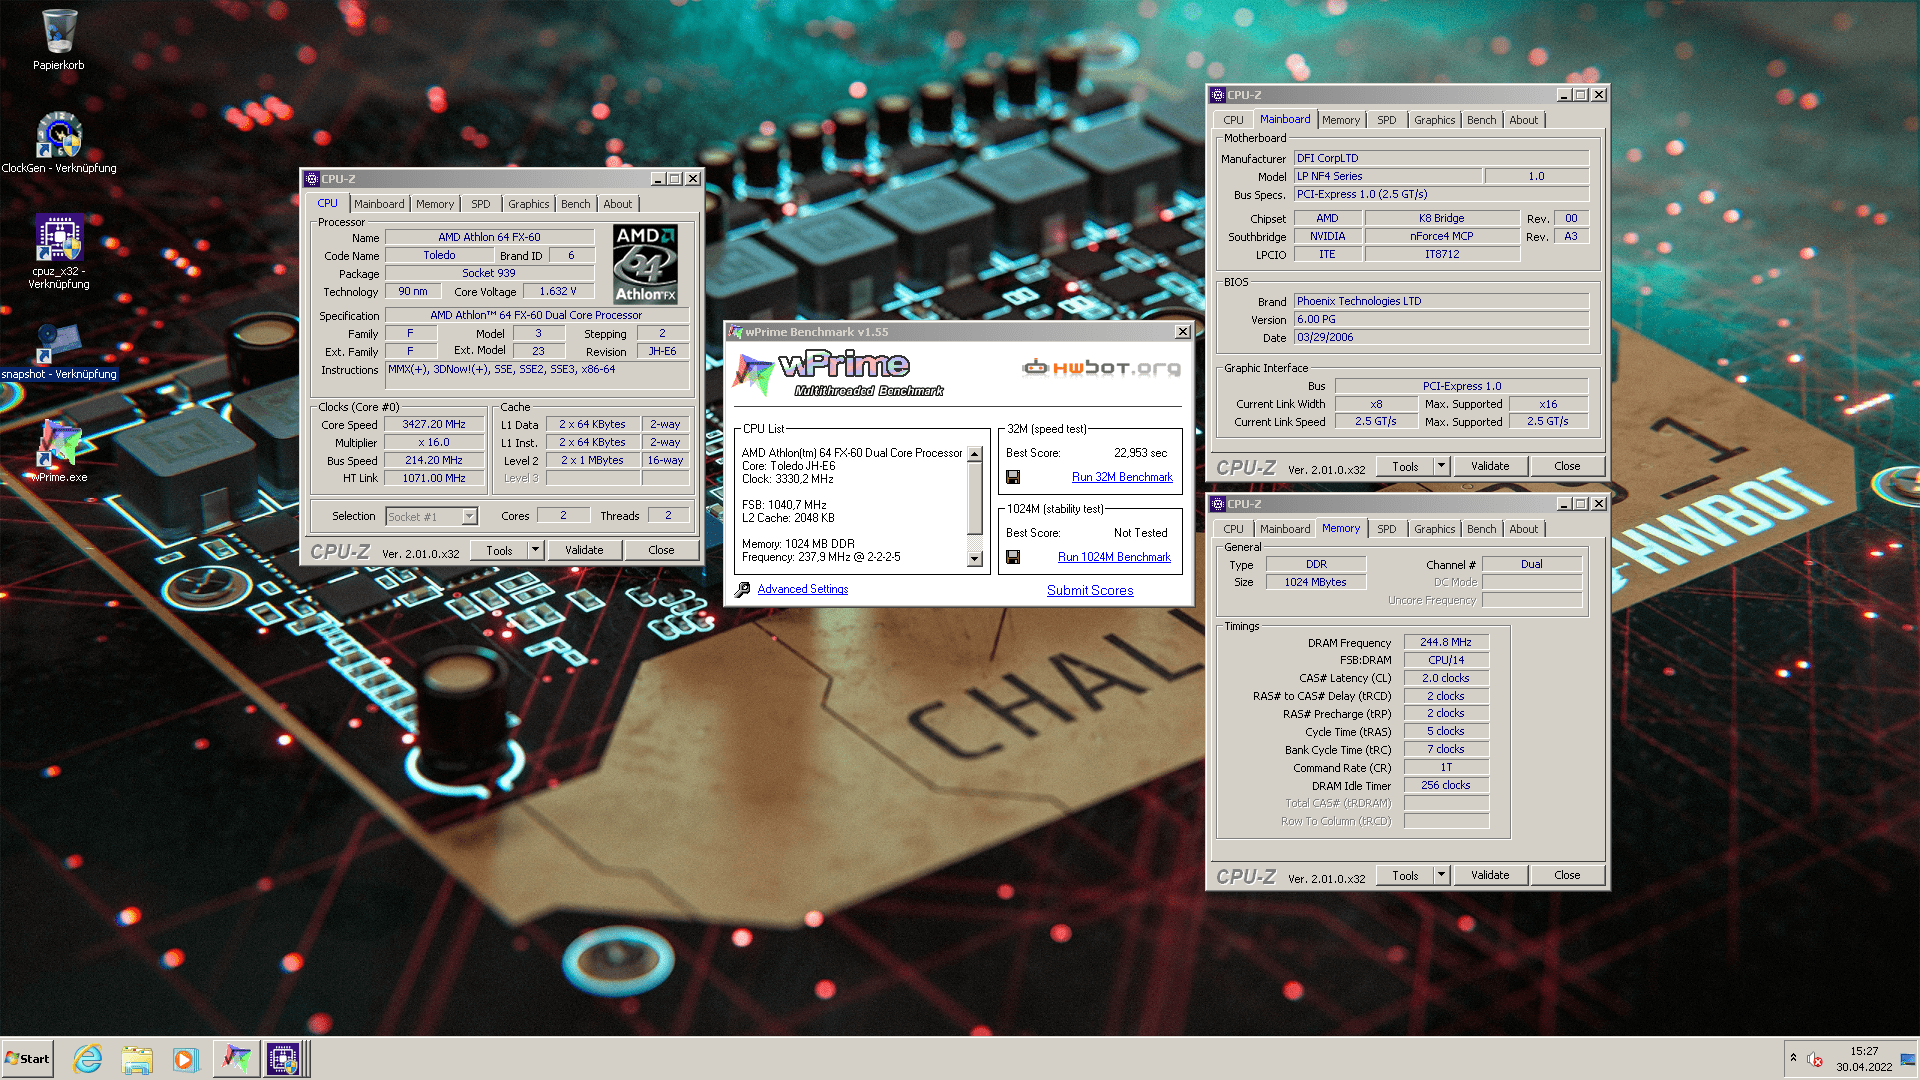The height and width of the screenshot is (1080, 1920).
Task: Click Validate in the Memory window
Action: [1490, 875]
